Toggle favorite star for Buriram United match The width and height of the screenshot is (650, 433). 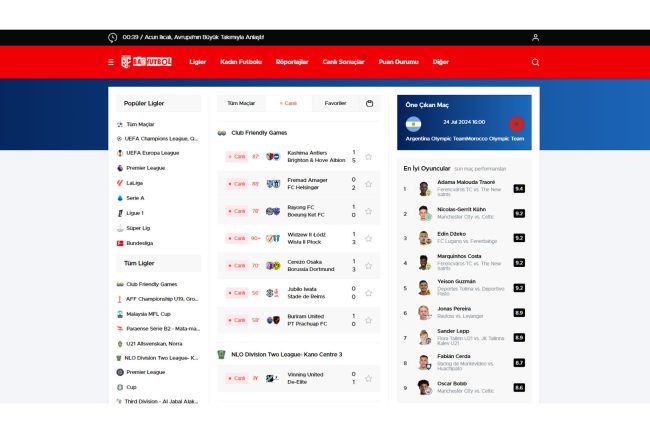point(368,320)
